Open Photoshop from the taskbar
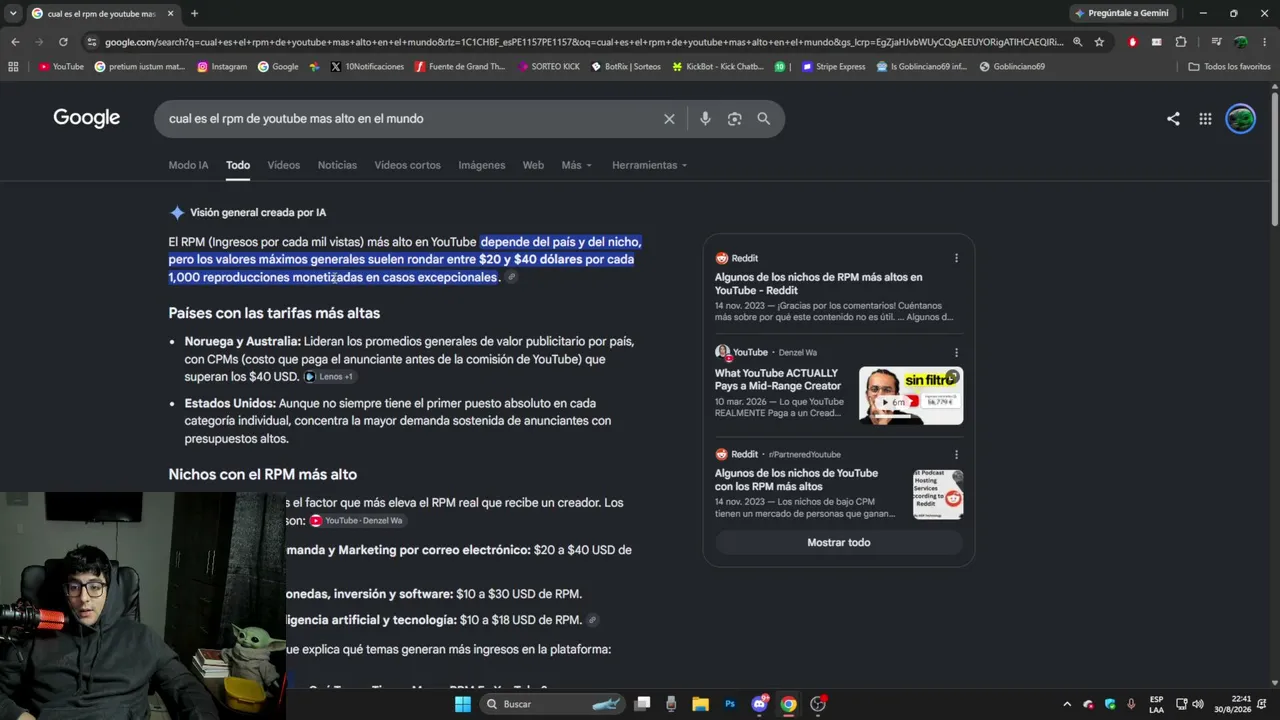 pyautogui.click(x=730, y=704)
